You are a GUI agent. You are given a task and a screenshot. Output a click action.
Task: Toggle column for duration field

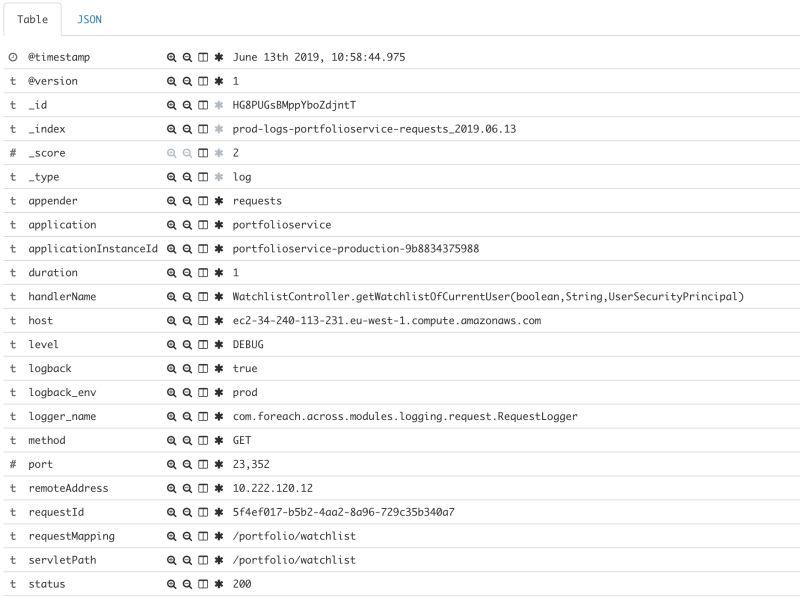(x=203, y=272)
